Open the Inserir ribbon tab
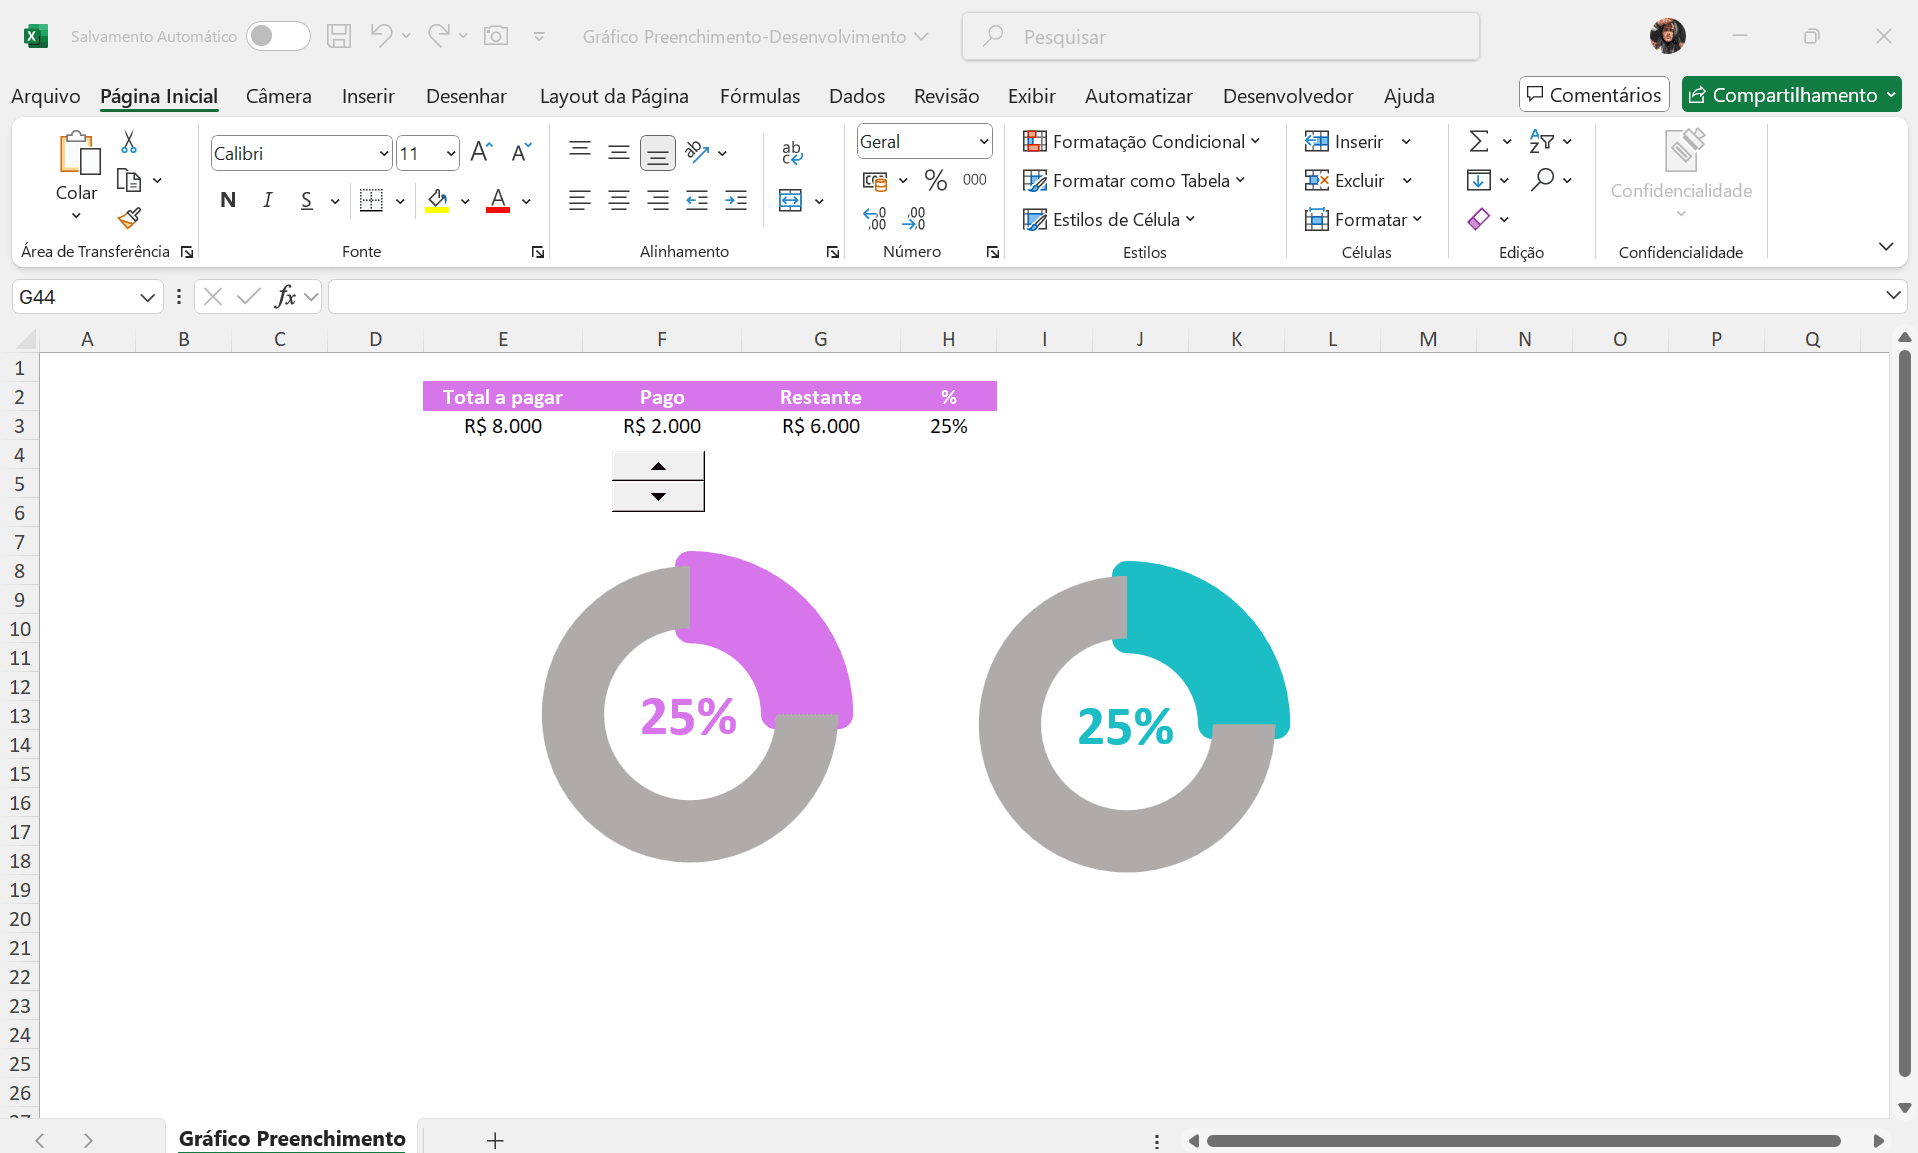Image resolution: width=1918 pixels, height=1153 pixels. pos(368,96)
